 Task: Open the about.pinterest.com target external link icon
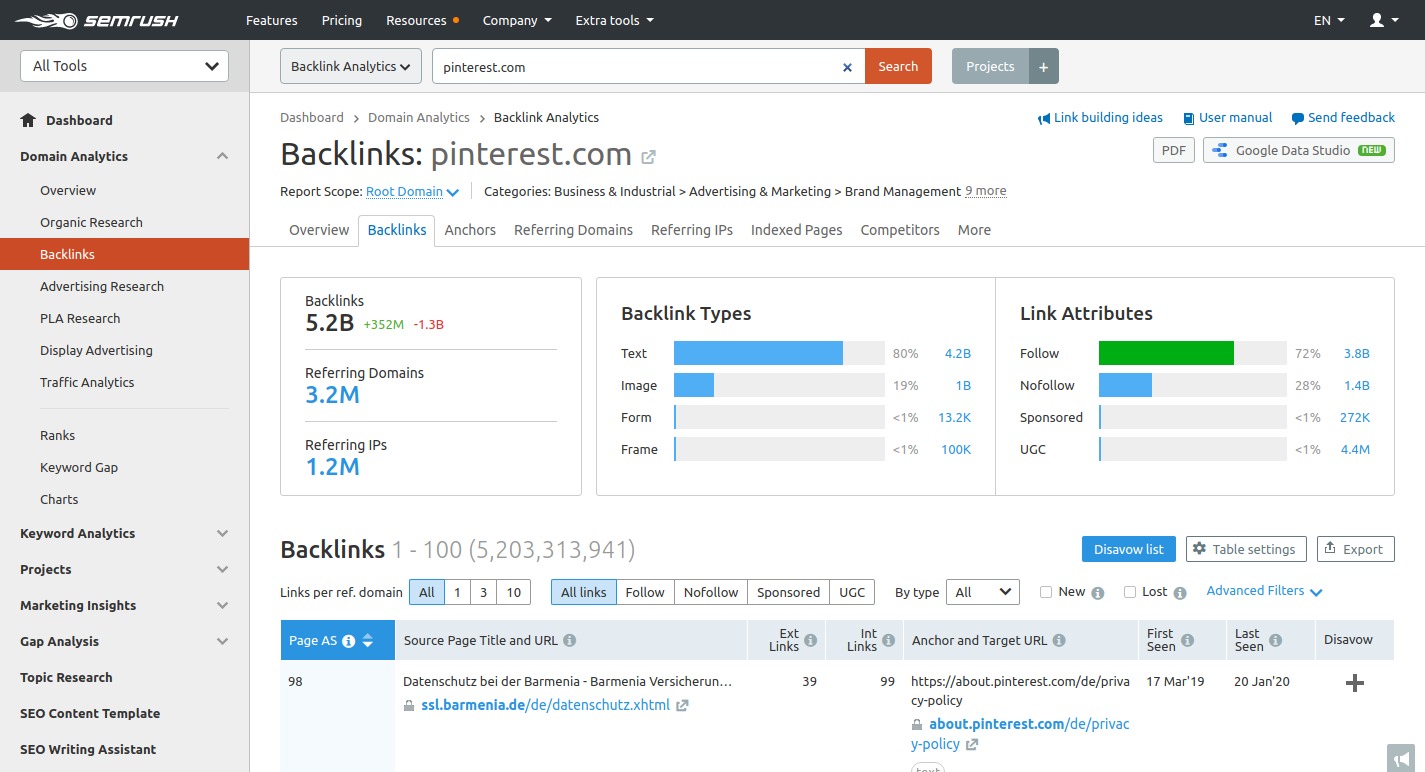coord(972,745)
